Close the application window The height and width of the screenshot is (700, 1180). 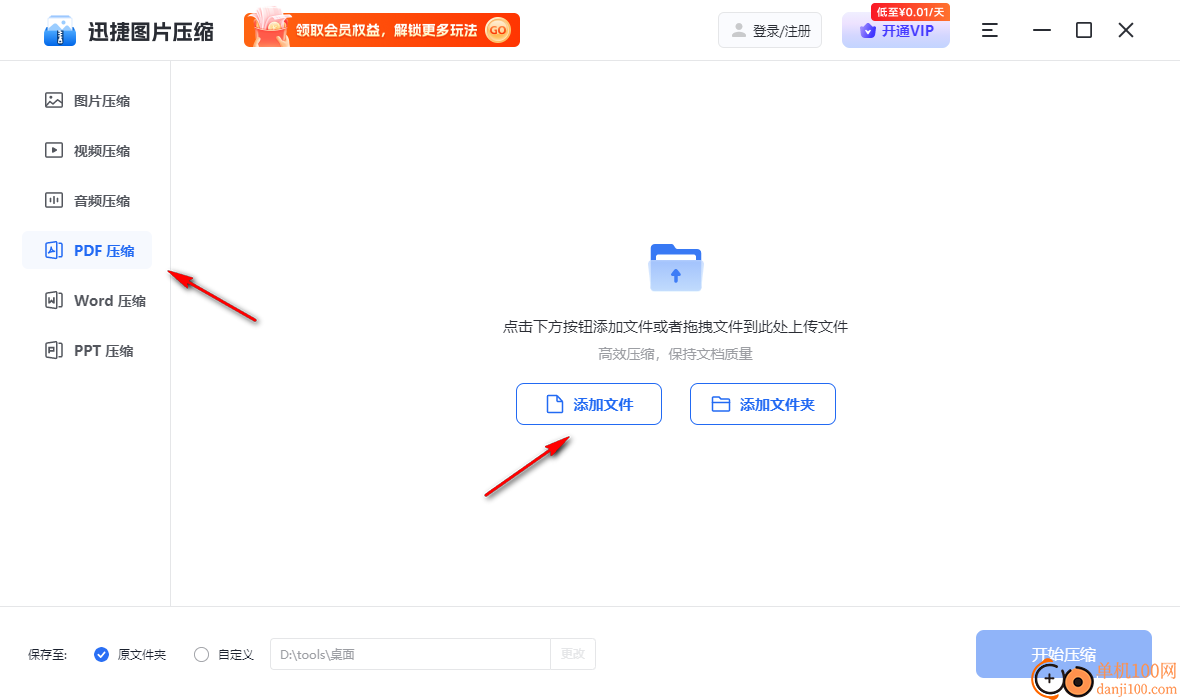(1126, 30)
